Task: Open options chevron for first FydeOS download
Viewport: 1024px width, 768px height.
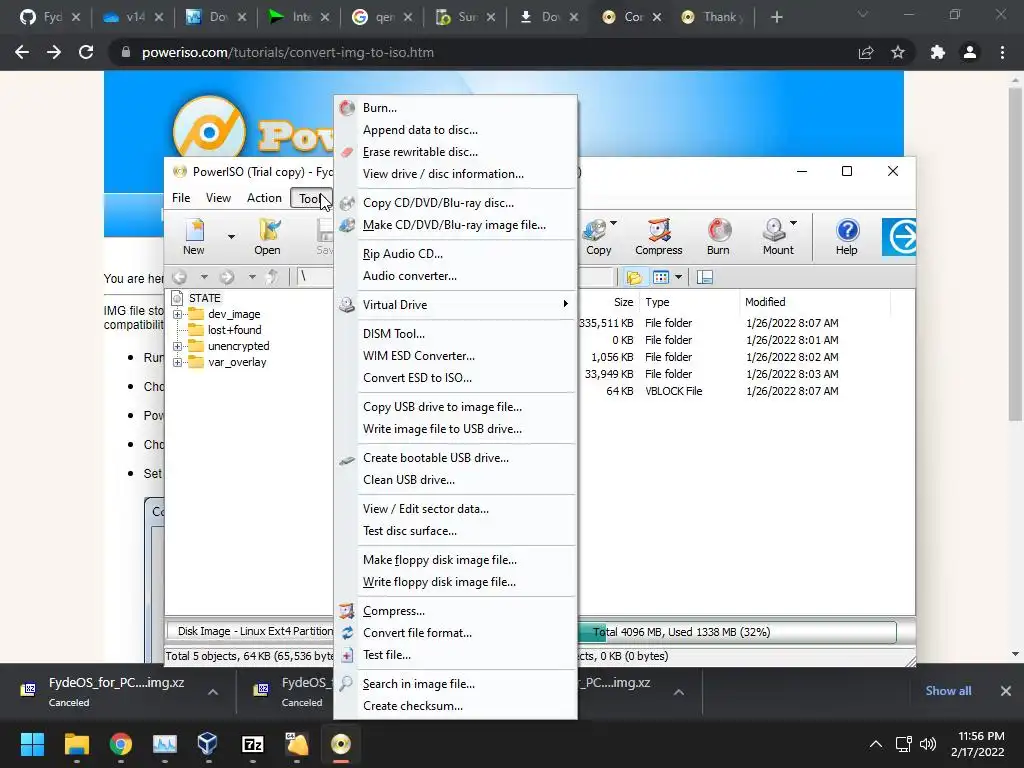Action: click(213, 692)
